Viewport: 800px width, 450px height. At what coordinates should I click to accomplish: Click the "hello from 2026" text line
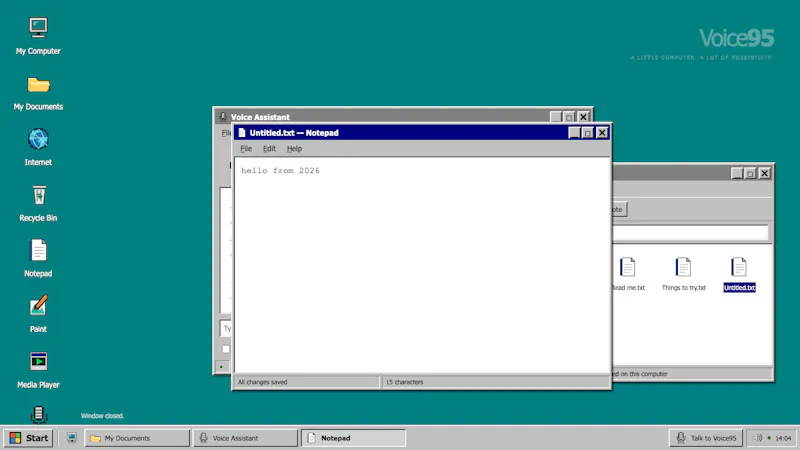[x=280, y=170]
